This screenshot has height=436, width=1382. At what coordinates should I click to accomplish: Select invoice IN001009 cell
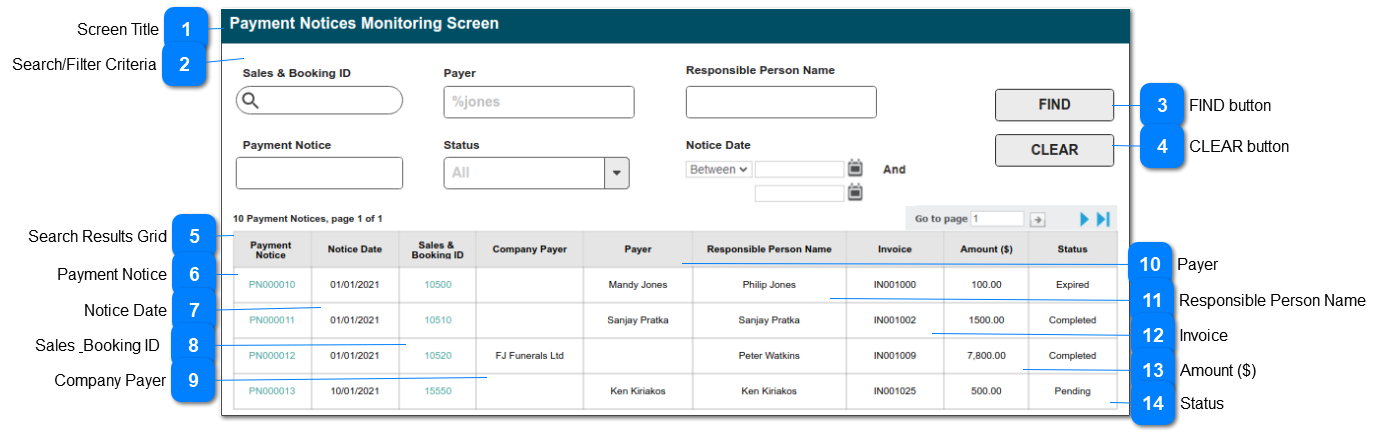tap(895, 355)
